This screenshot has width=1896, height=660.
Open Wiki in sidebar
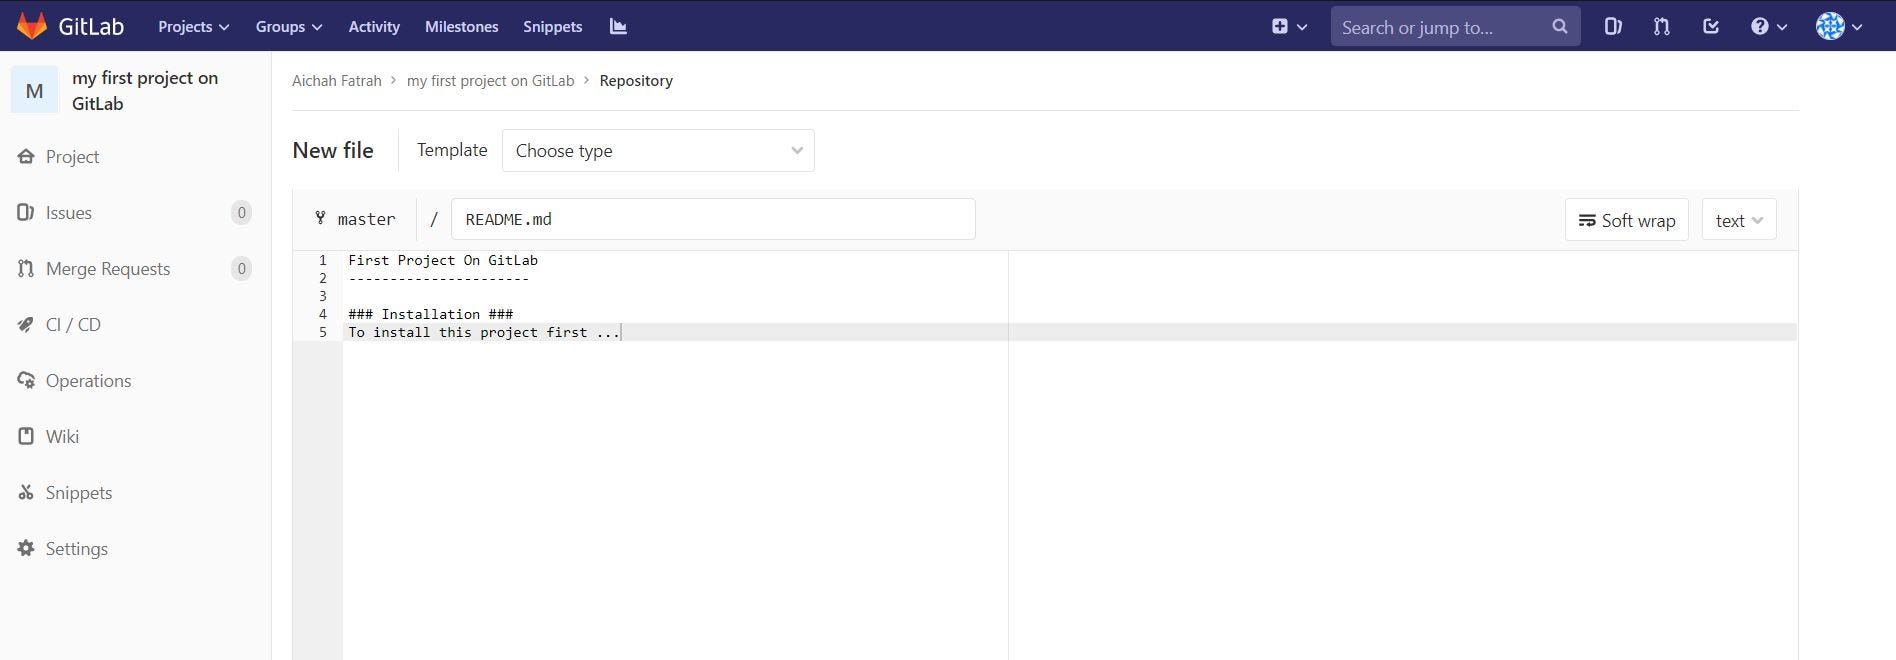tap(62, 437)
